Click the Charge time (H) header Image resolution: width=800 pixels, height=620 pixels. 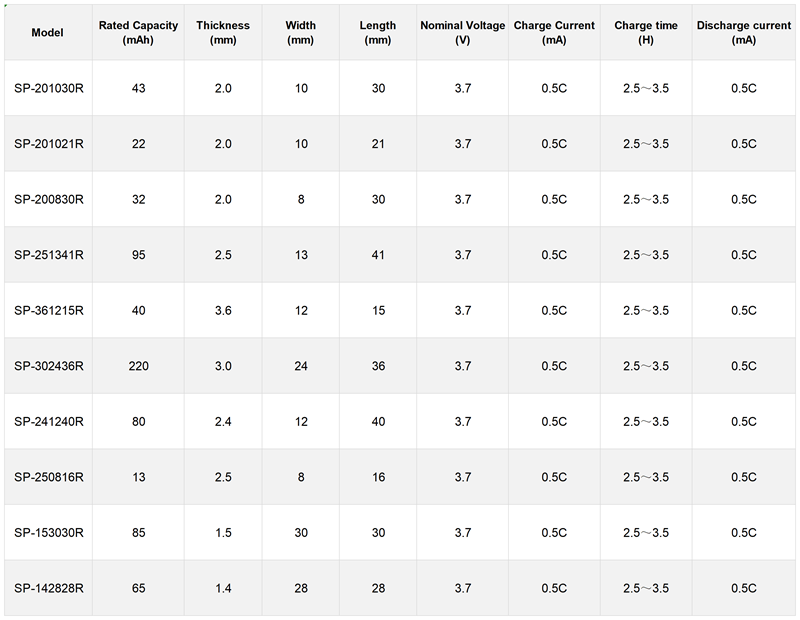pos(645,33)
